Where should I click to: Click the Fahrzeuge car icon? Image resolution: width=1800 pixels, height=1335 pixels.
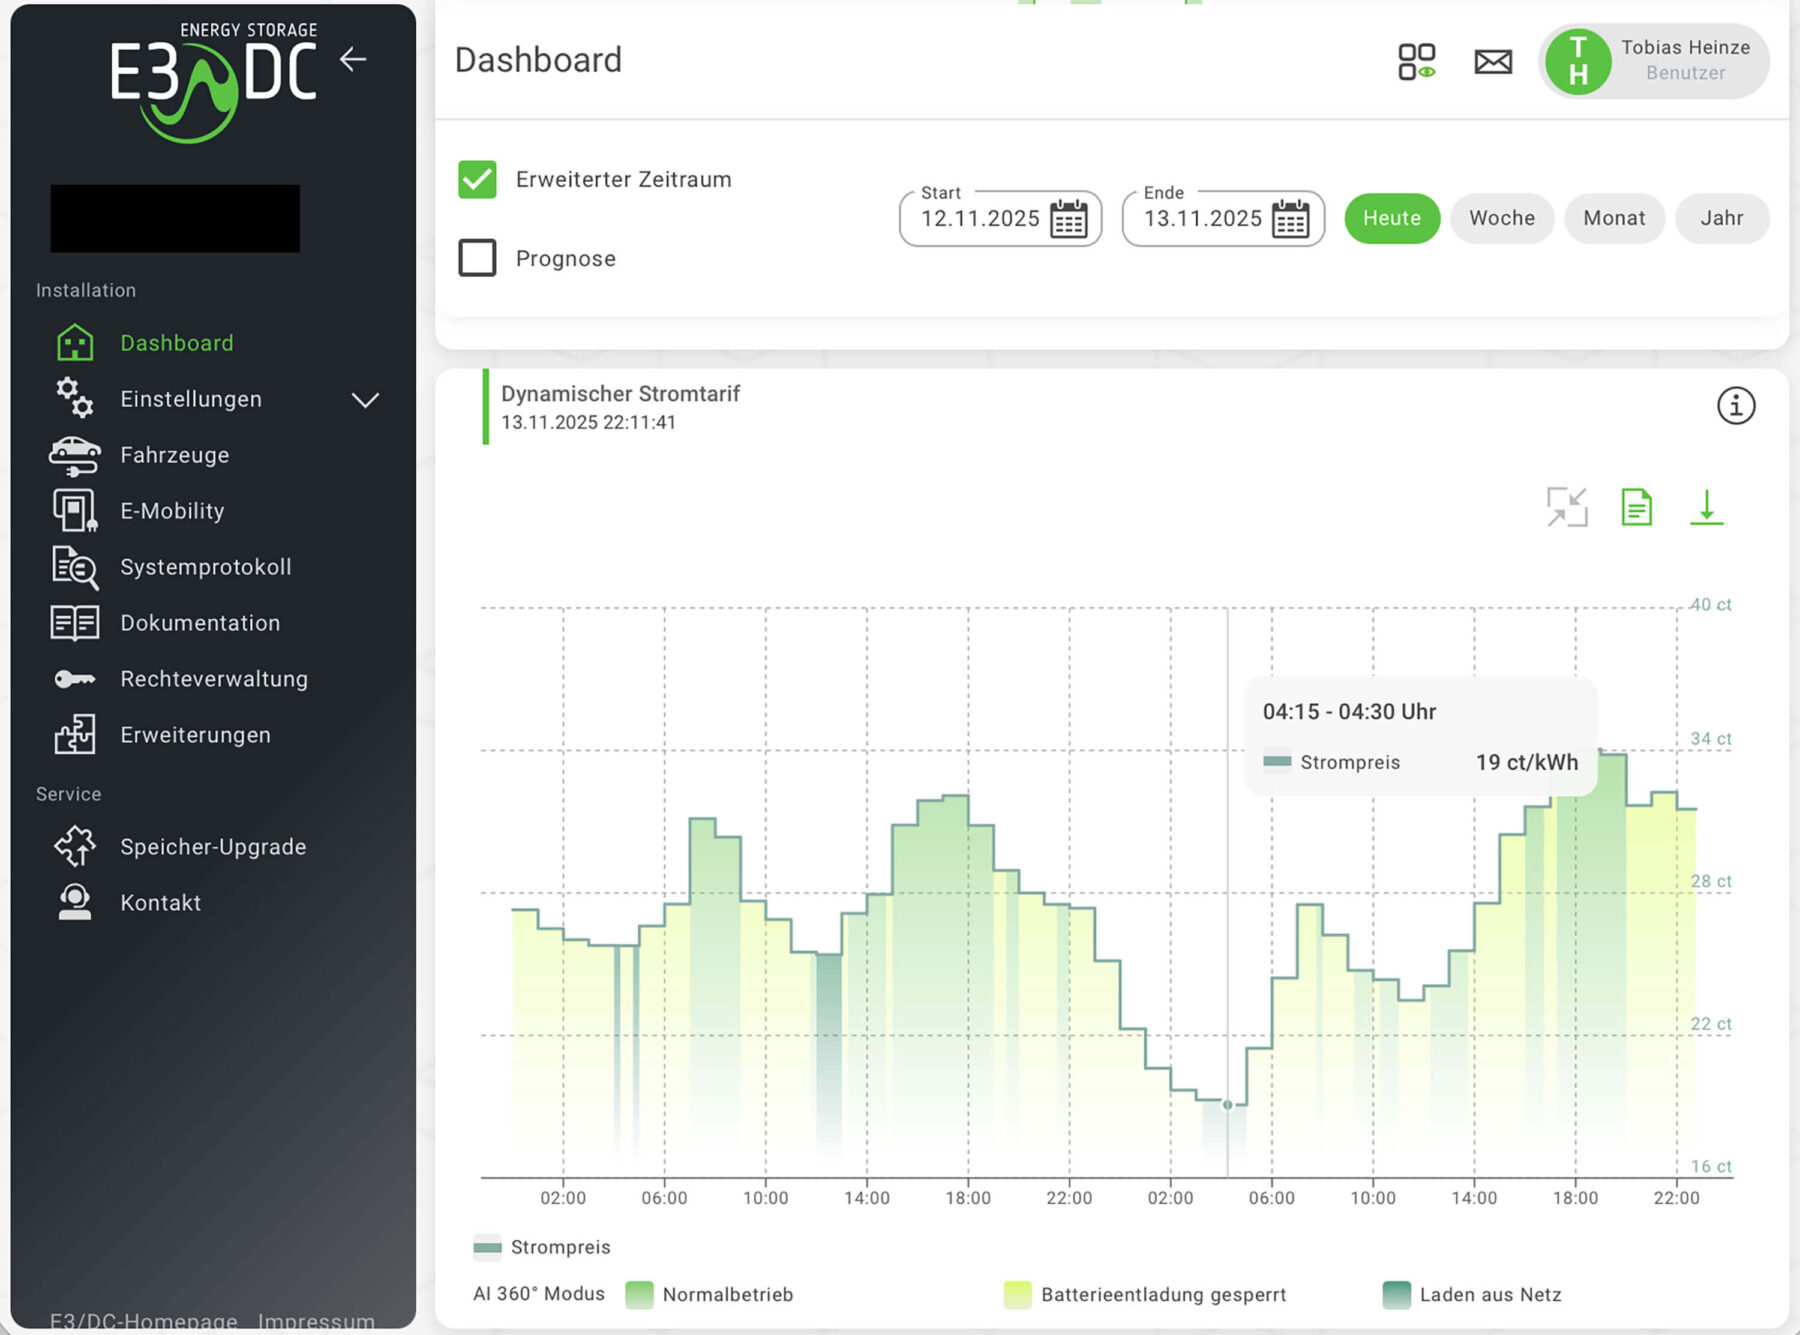tap(75, 456)
